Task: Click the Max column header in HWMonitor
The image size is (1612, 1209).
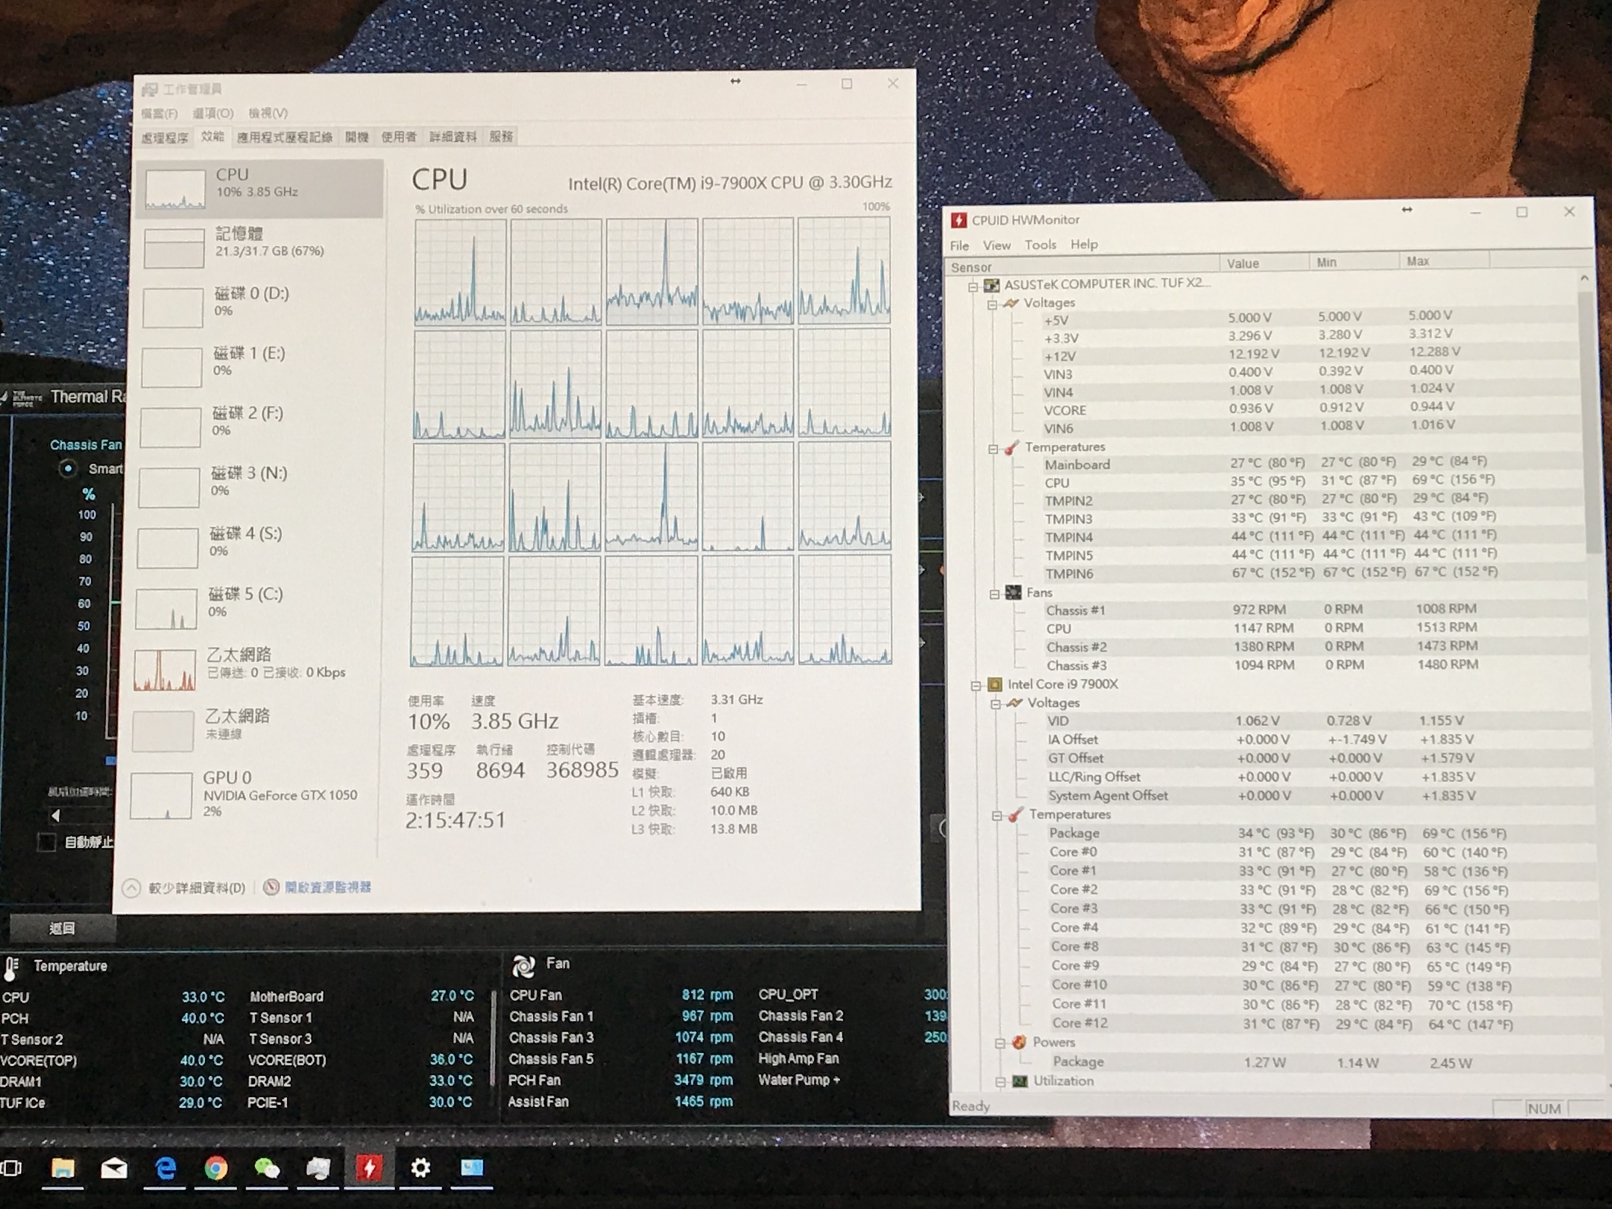Action: [1444, 262]
